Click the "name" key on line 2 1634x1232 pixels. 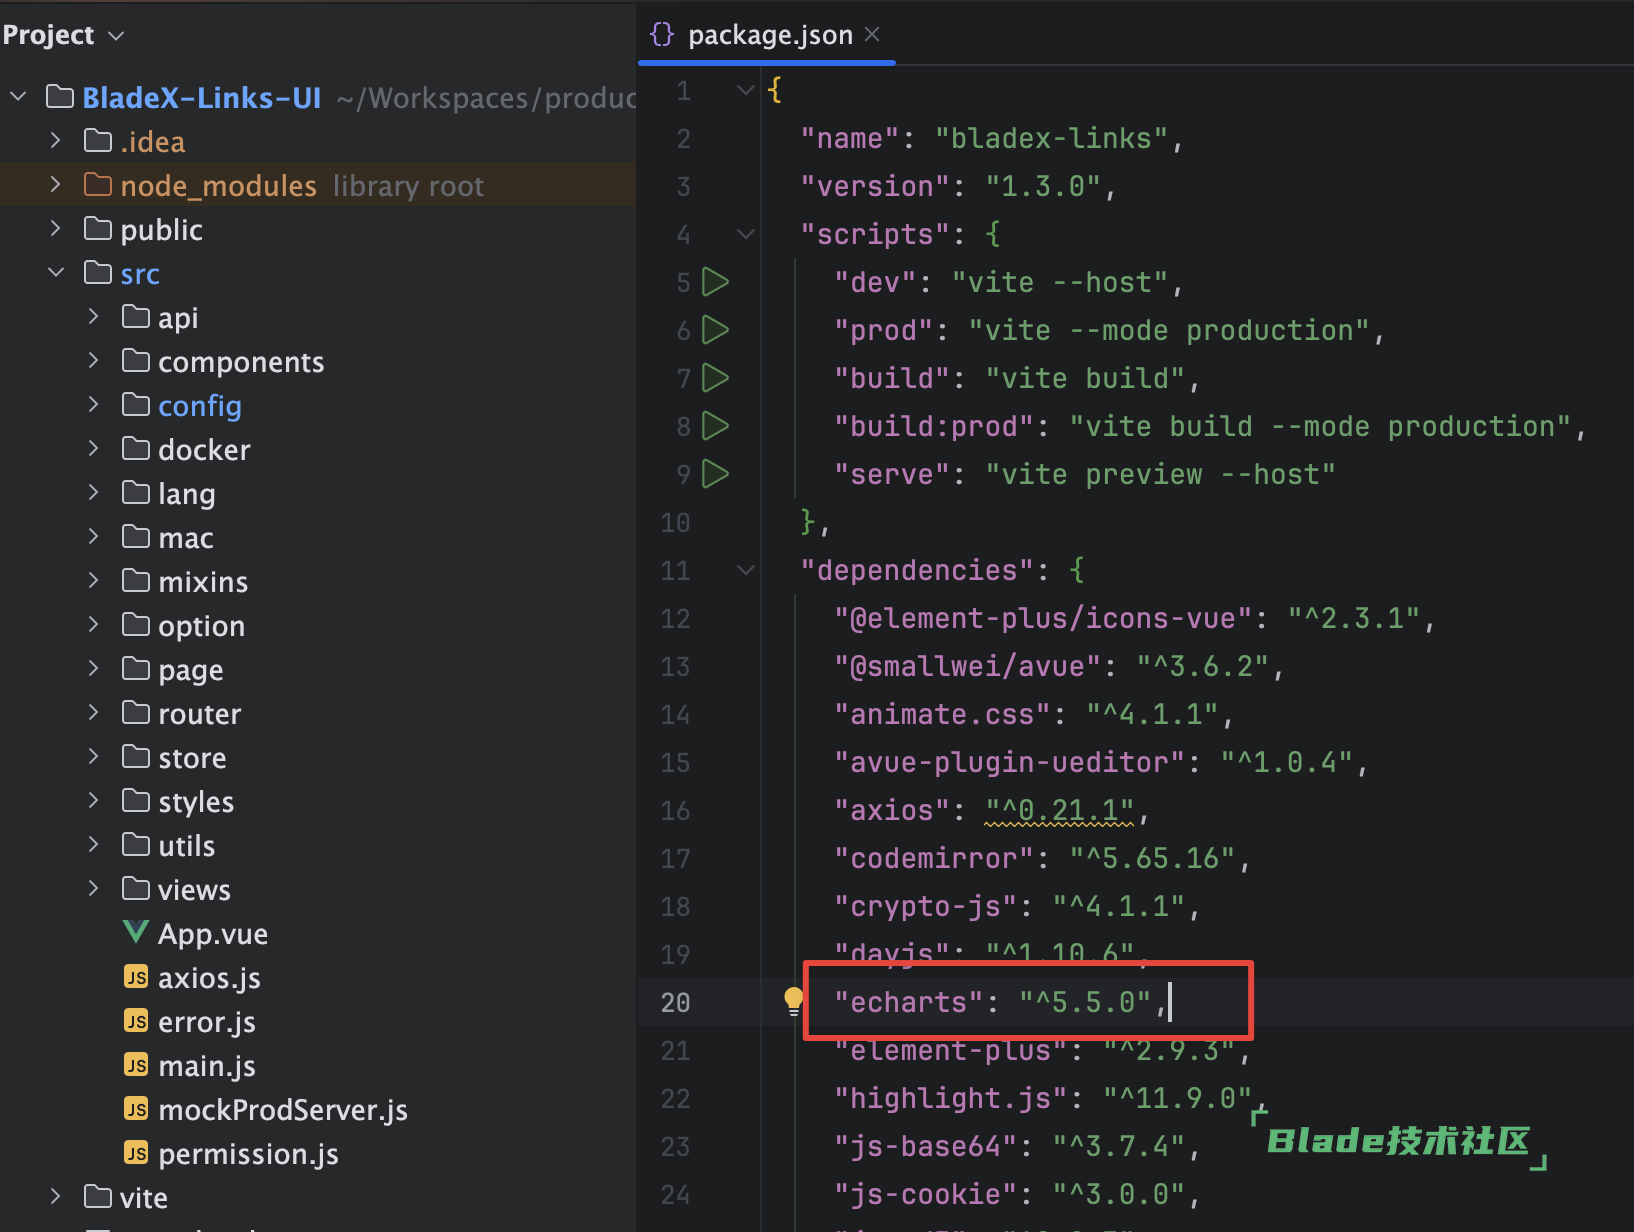pos(850,138)
